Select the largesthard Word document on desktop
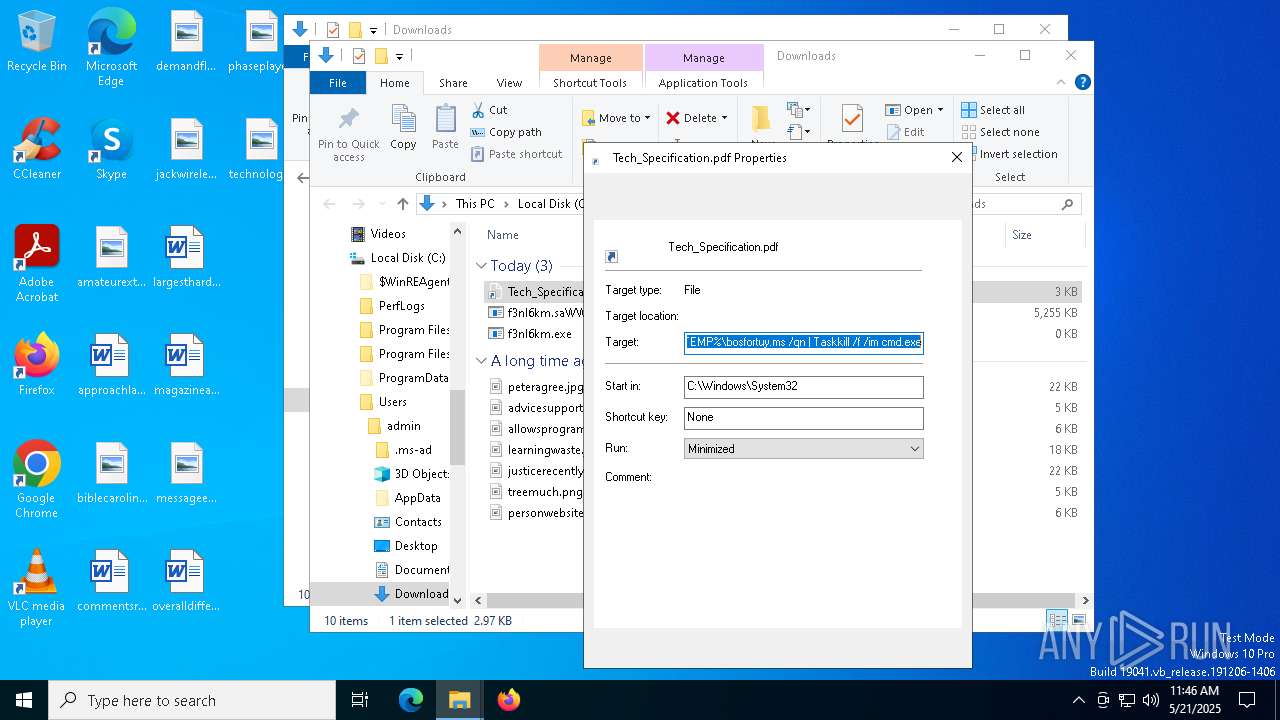The width and height of the screenshot is (1280, 720). pyautogui.click(x=186, y=257)
